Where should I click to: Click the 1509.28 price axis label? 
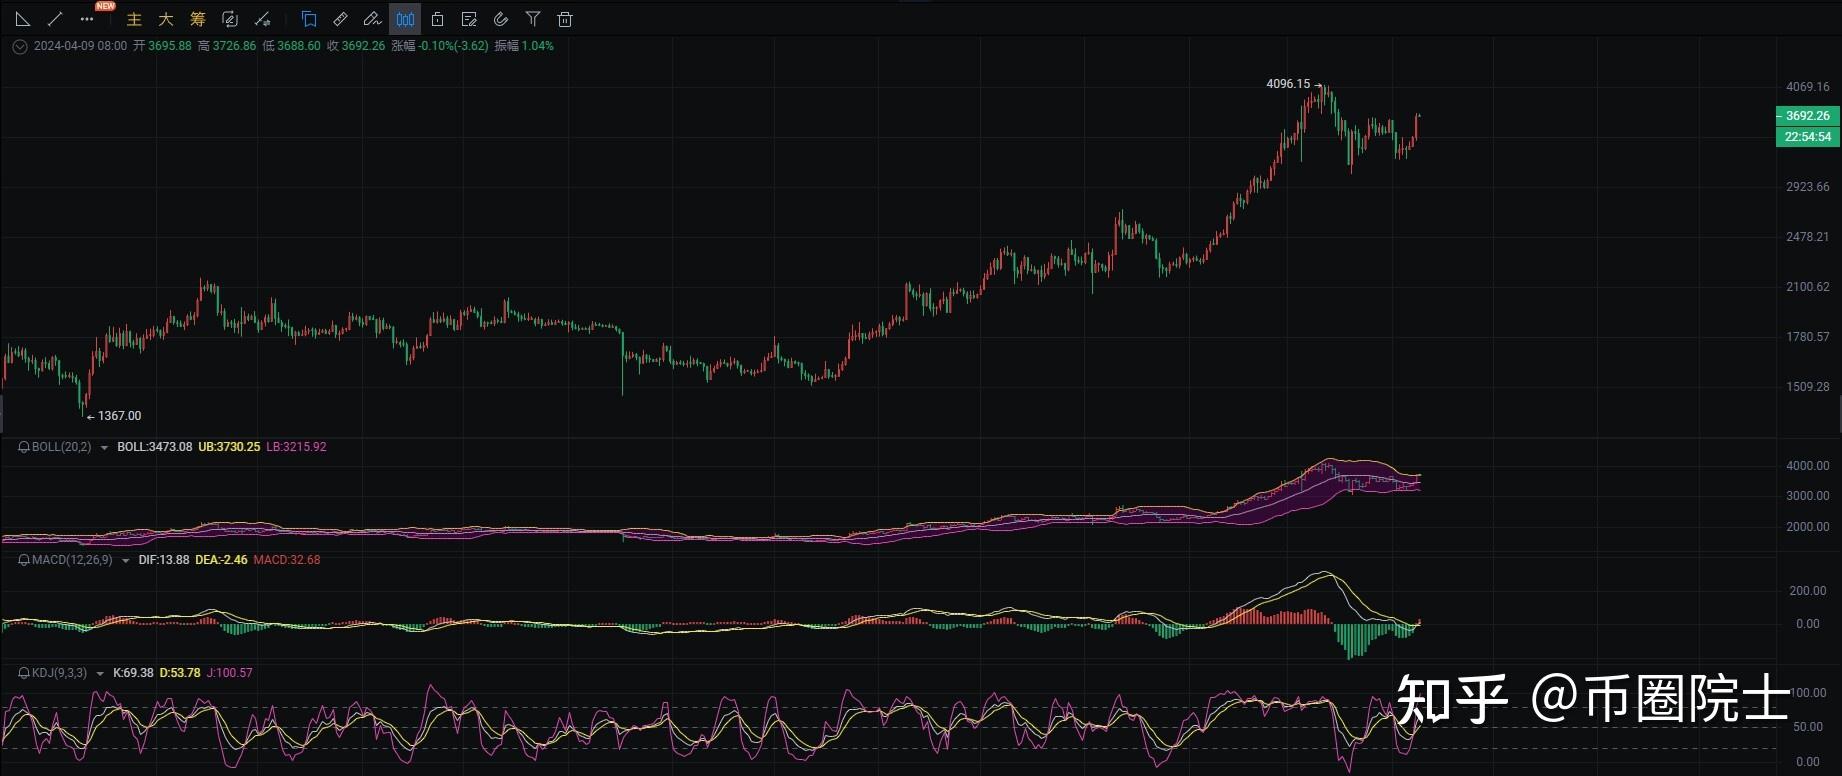1808,387
